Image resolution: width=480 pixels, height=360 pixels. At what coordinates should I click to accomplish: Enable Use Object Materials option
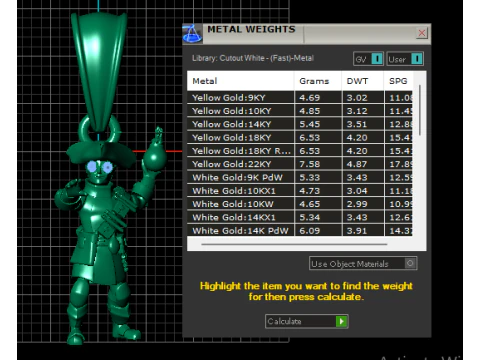[x=363, y=263]
